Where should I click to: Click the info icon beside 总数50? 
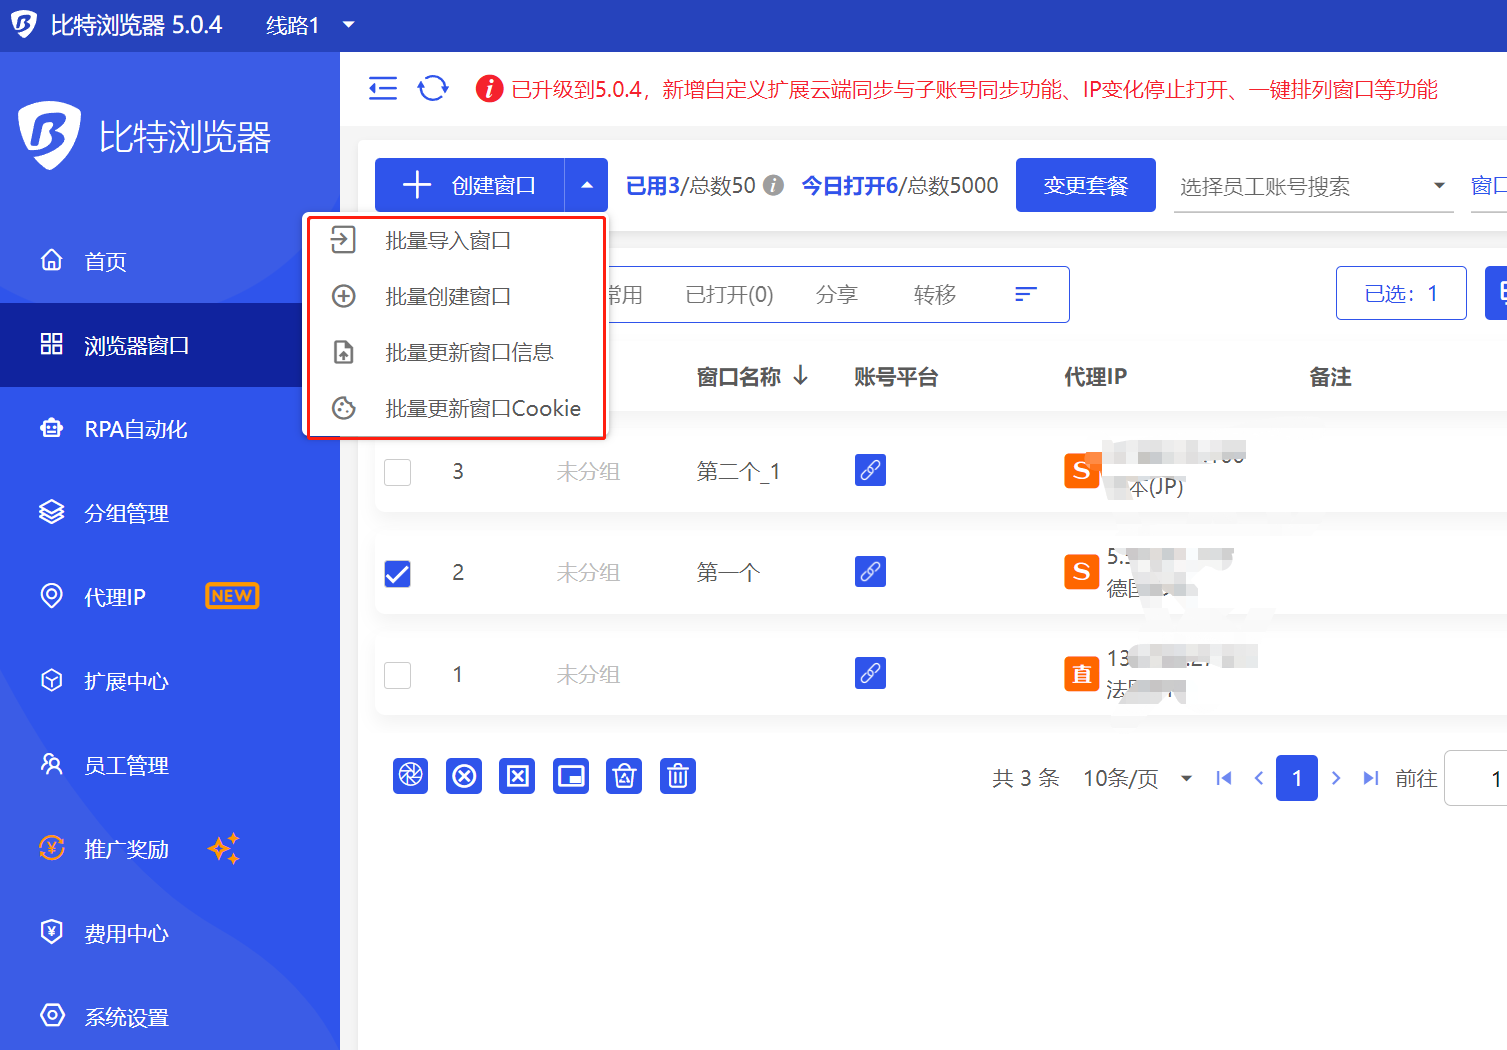(773, 185)
